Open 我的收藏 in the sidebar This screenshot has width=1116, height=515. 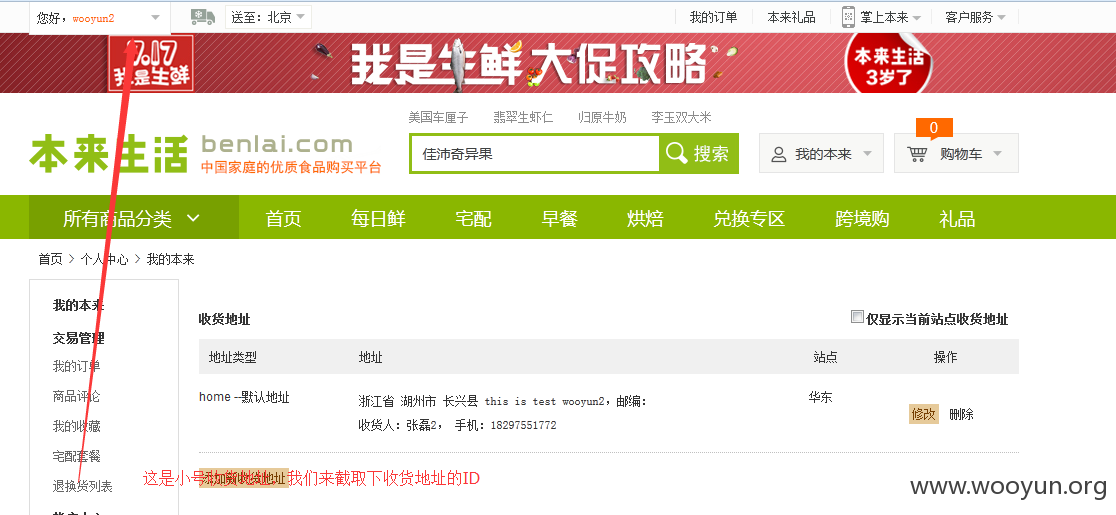click(77, 426)
